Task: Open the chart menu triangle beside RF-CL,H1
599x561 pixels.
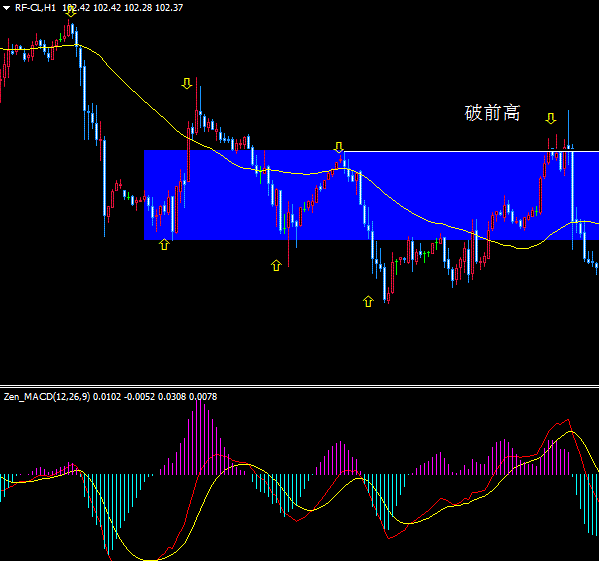Action: click(x=6, y=8)
